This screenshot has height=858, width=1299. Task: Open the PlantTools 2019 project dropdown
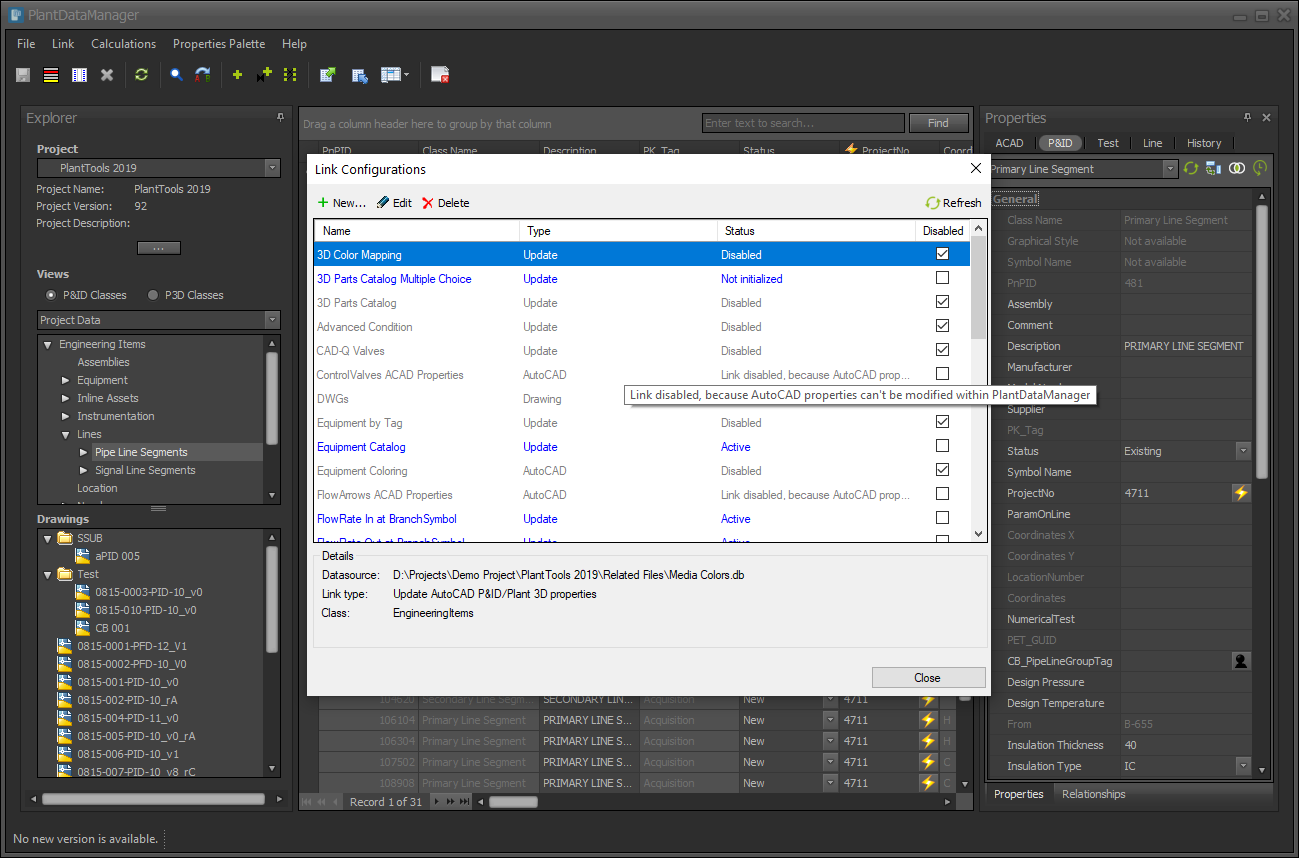[273, 168]
